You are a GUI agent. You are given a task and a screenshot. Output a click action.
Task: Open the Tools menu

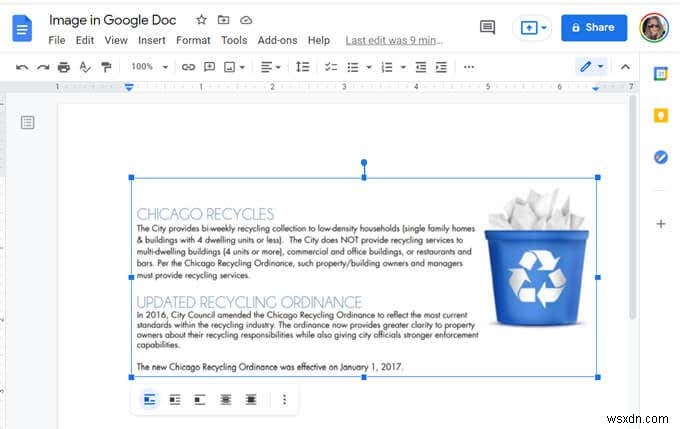click(234, 40)
